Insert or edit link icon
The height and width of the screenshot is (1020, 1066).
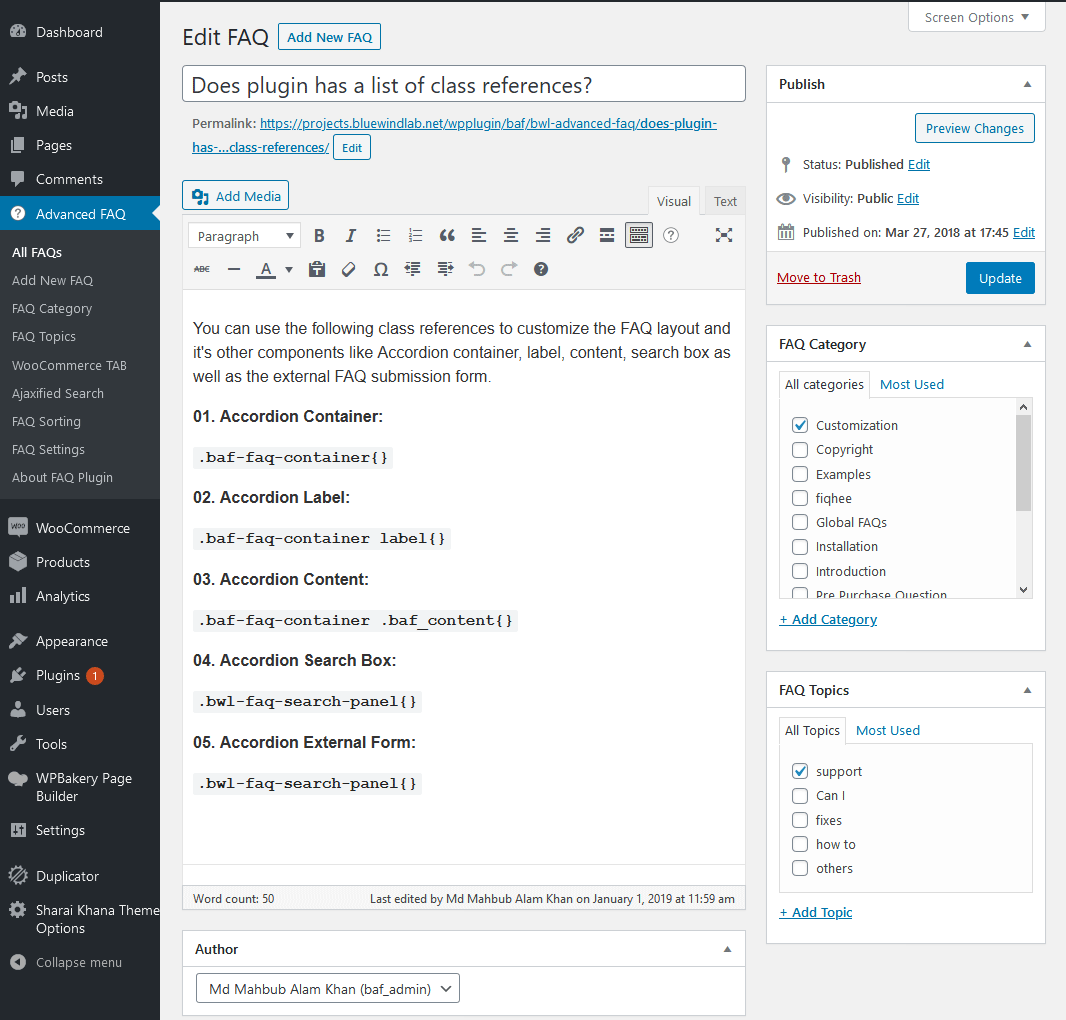click(575, 236)
